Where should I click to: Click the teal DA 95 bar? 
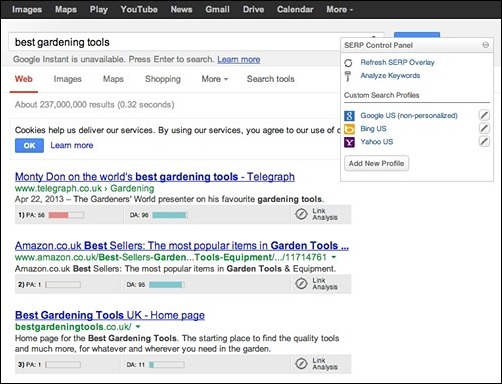tap(166, 285)
